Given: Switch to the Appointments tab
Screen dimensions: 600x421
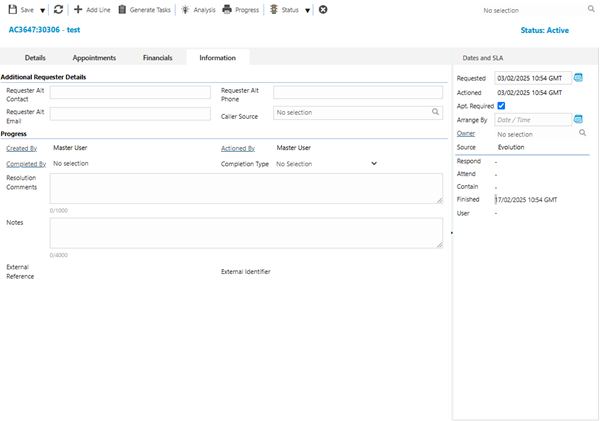Looking at the screenshot, I should pos(94,58).
